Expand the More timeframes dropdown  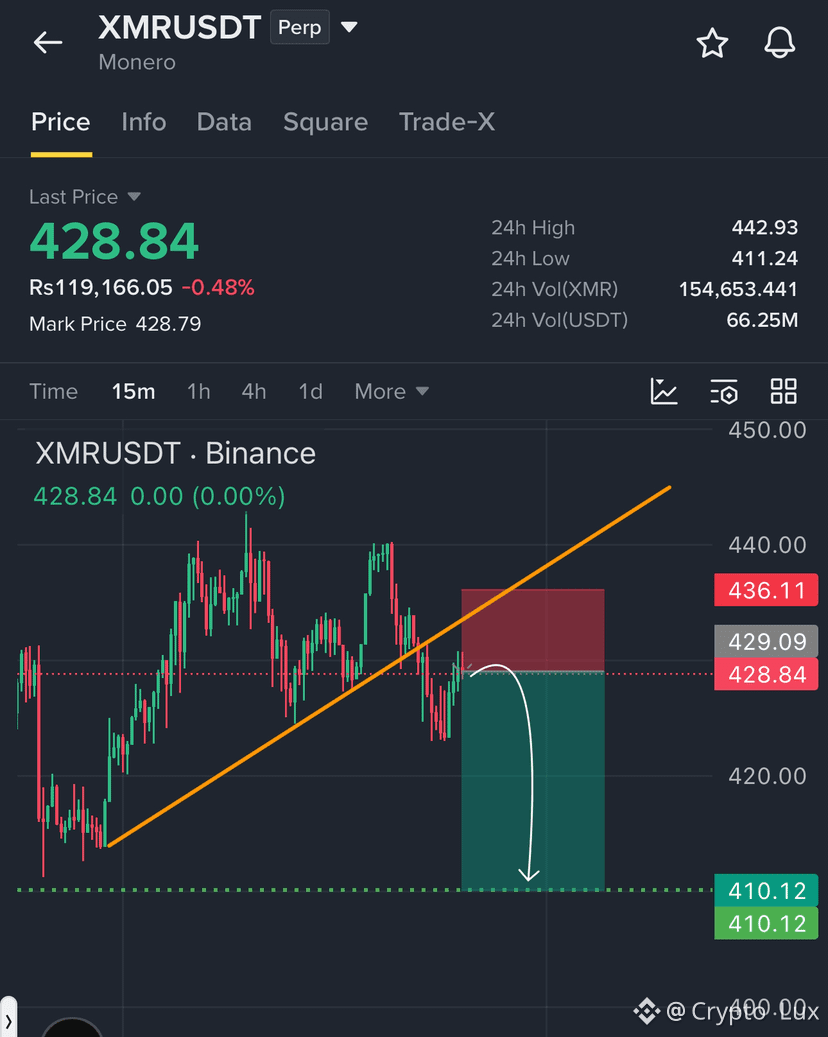(x=392, y=392)
